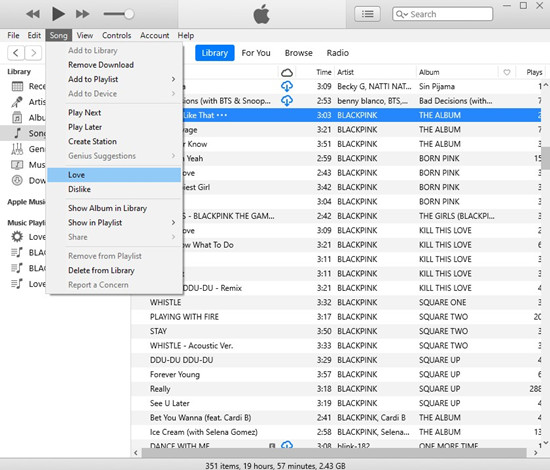Open the Controls menu
The height and width of the screenshot is (470, 550).
click(x=116, y=35)
